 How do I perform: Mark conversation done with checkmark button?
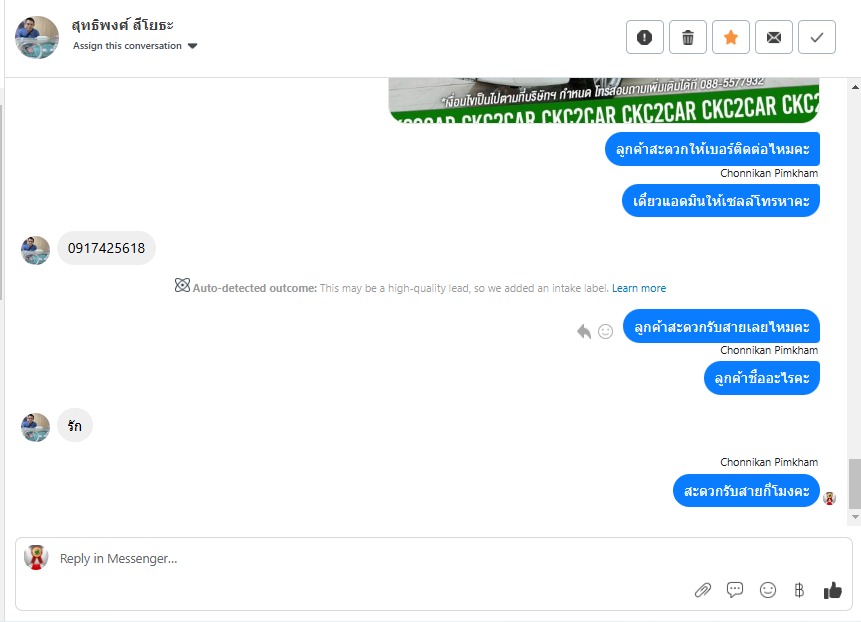pyautogui.click(x=817, y=37)
